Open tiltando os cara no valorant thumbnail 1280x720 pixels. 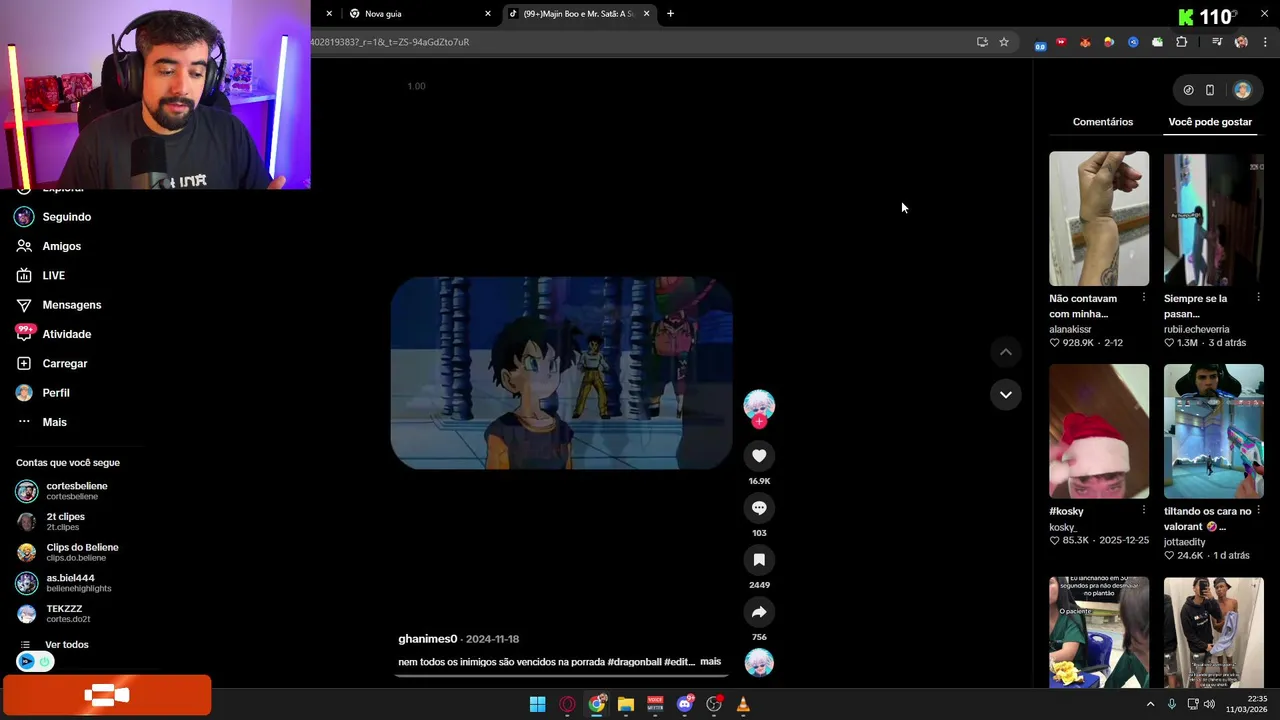point(1213,431)
